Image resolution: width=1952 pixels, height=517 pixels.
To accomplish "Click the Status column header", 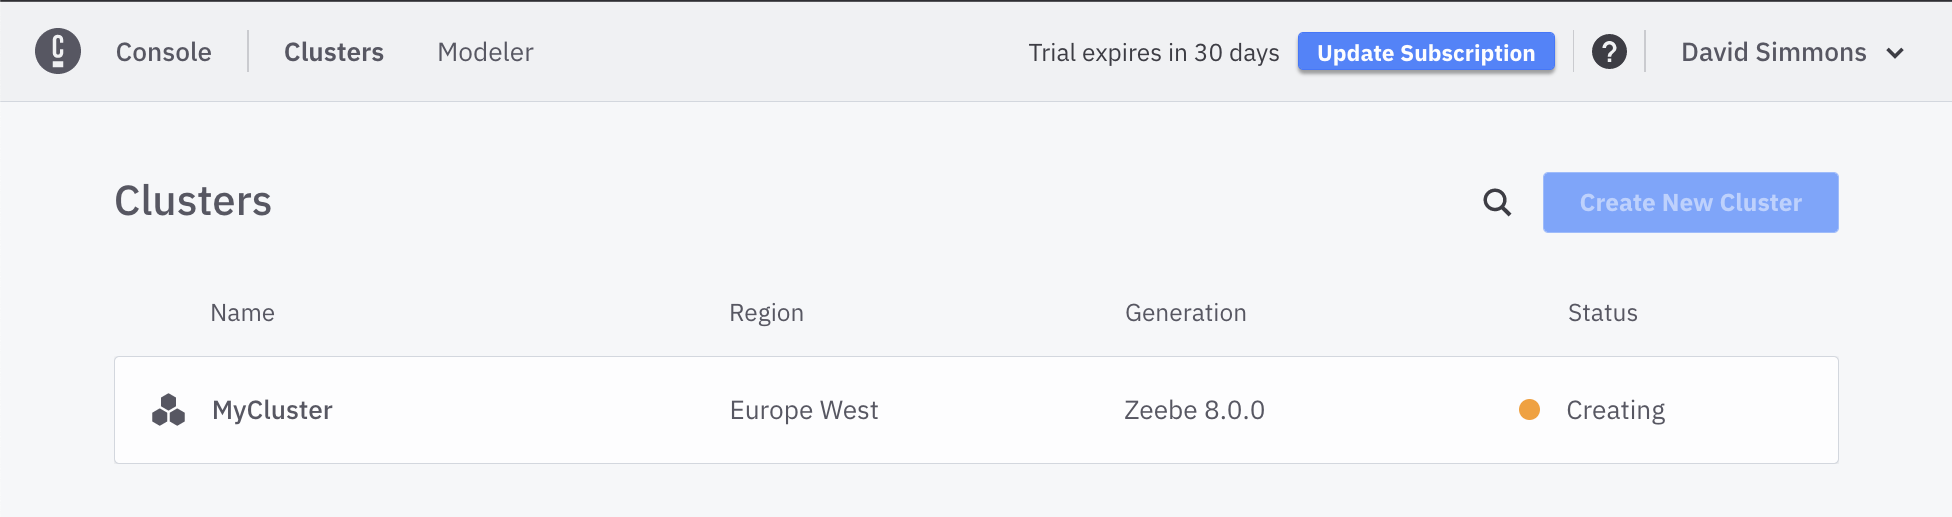I will (1602, 313).
